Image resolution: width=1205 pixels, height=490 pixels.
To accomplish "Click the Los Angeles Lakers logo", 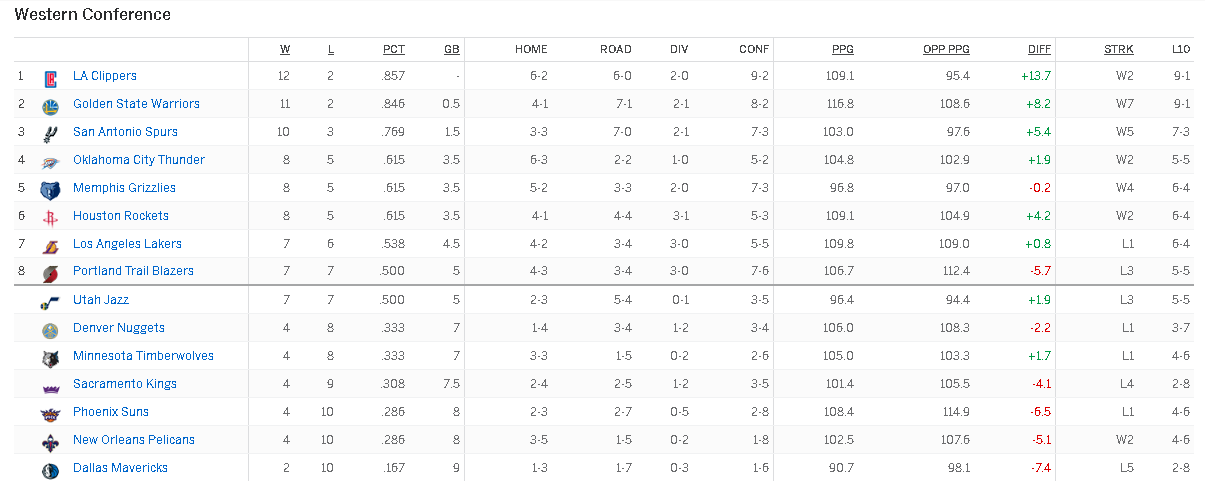I will [51, 245].
